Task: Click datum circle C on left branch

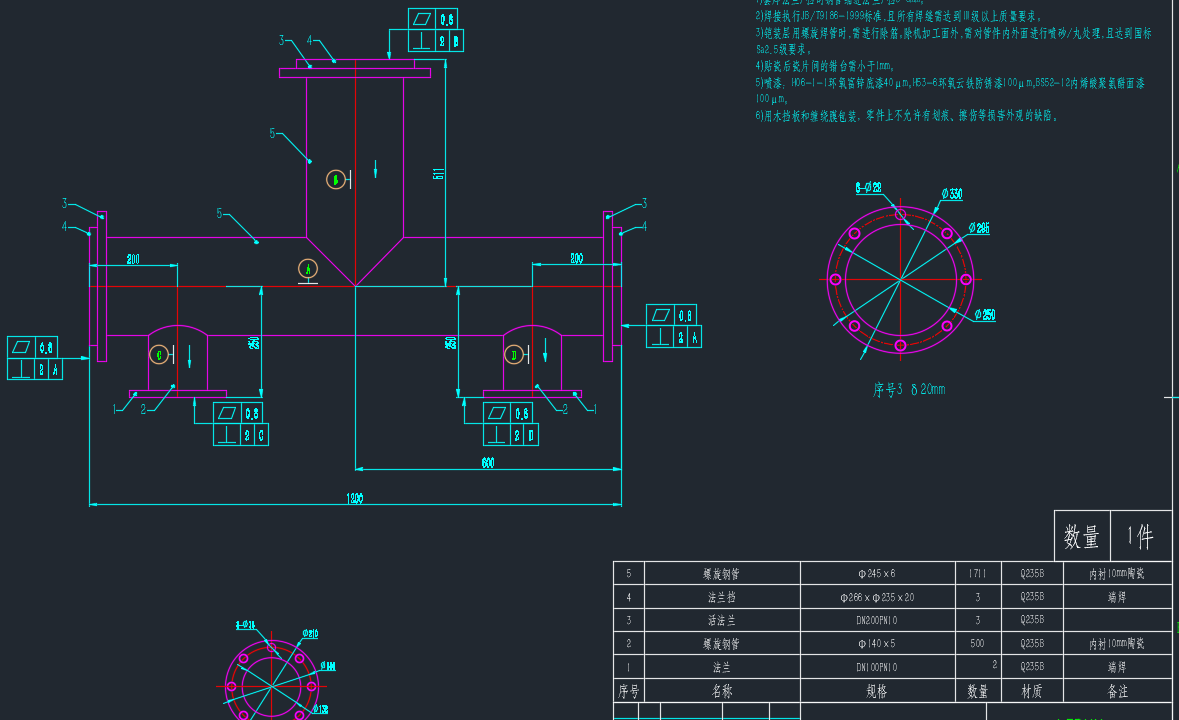Action: click(x=158, y=354)
